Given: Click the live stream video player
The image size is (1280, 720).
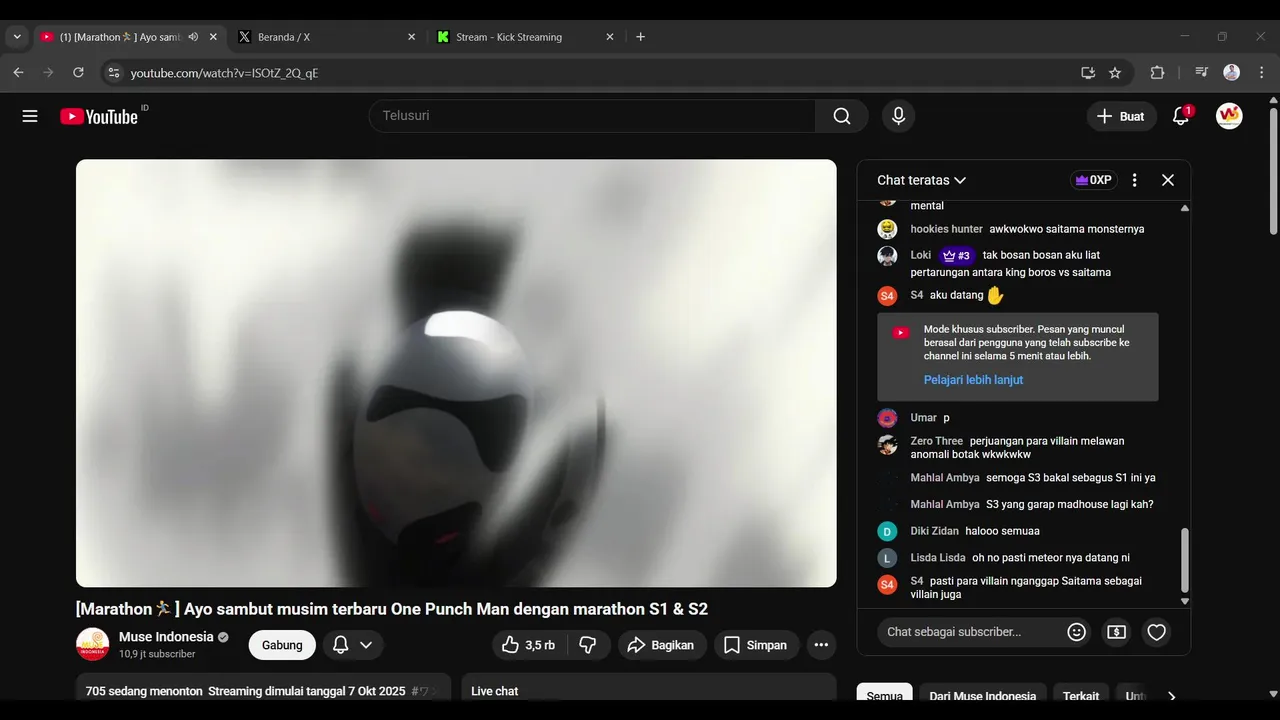Looking at the screenshot, I should point(456,373).
